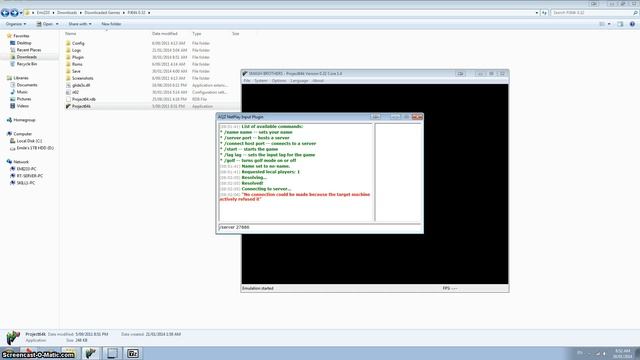Image resolution: width=640 pixels, height=360 pixels.
Task: Click the system tray volume icon
Action: click(x=604, y=353)
